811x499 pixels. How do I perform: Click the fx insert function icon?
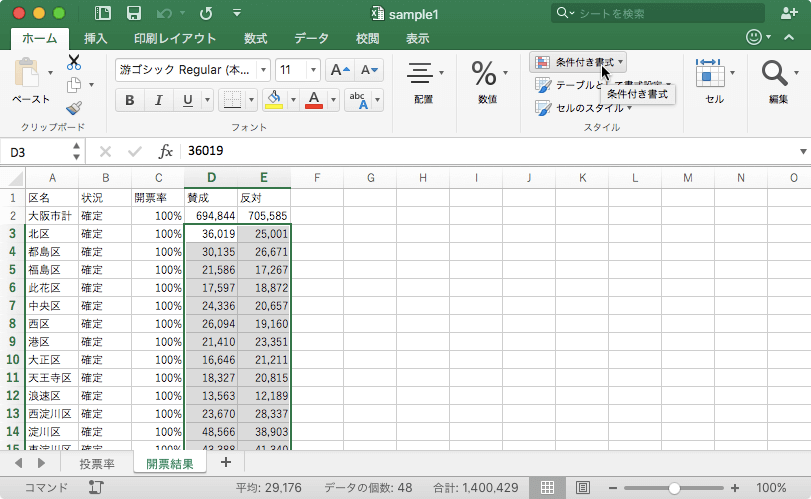[x=166, y=152]
